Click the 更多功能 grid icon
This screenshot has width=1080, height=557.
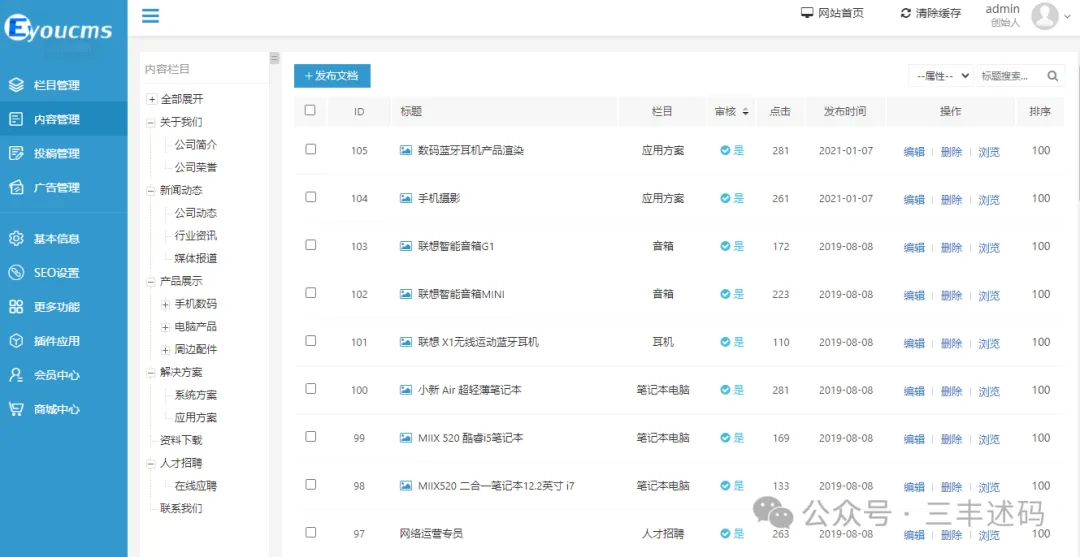pyautogui.click(x=17, y=307)
